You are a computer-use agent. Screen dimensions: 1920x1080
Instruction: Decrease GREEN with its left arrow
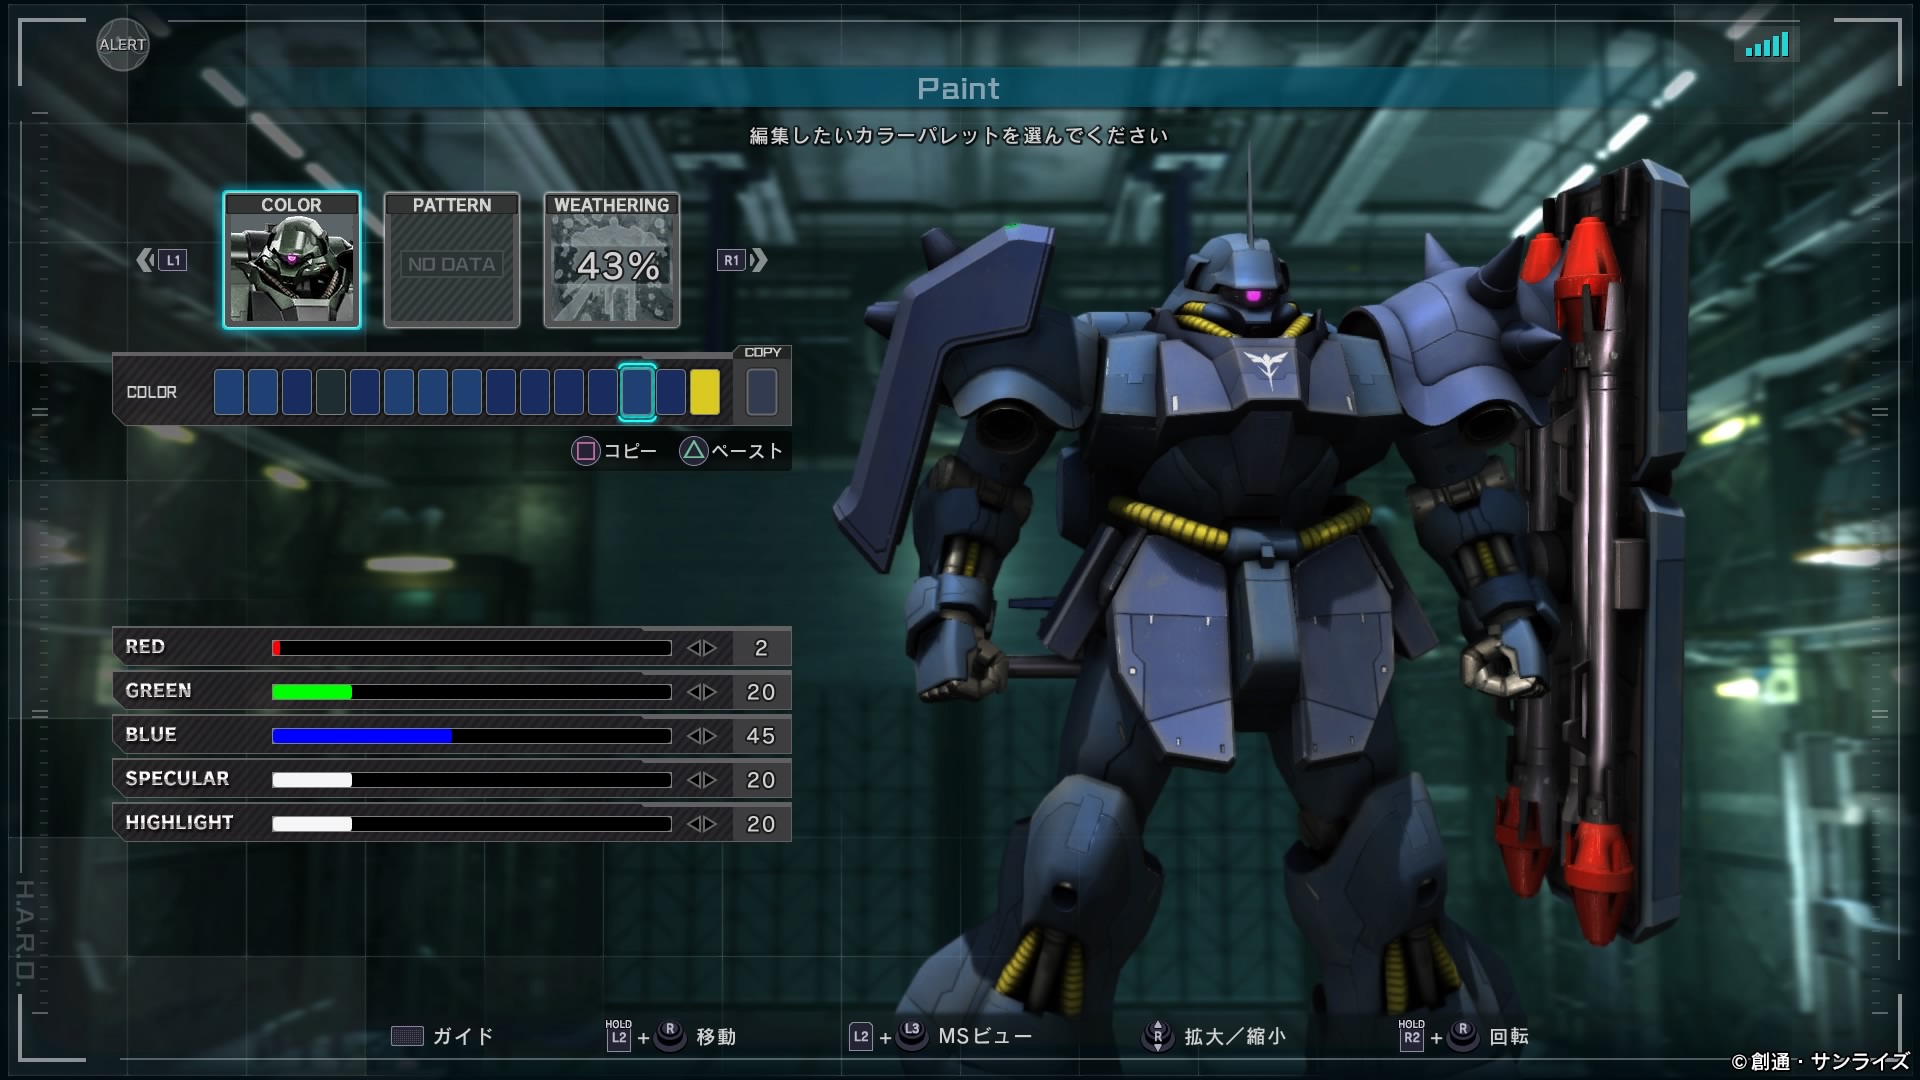coord(694,692)
